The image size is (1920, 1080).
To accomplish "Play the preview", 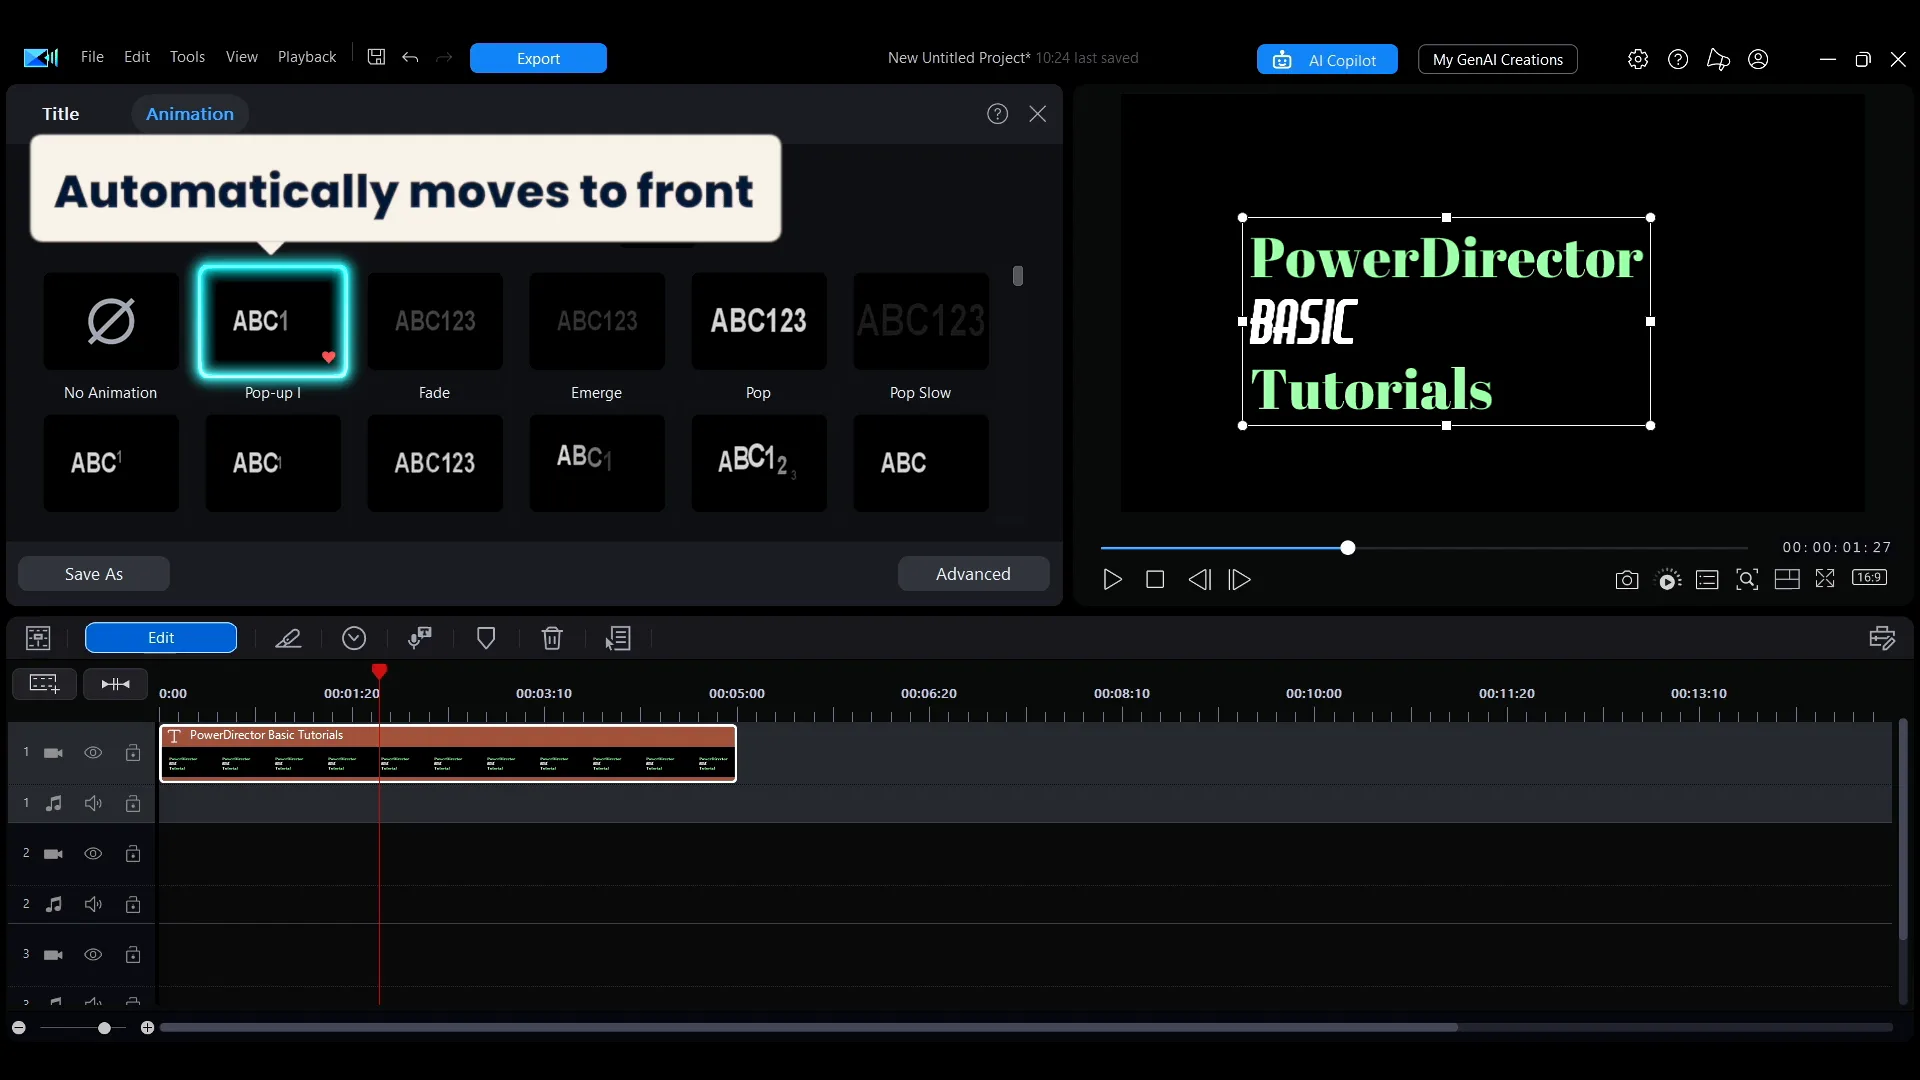I will pos(1112,580).
